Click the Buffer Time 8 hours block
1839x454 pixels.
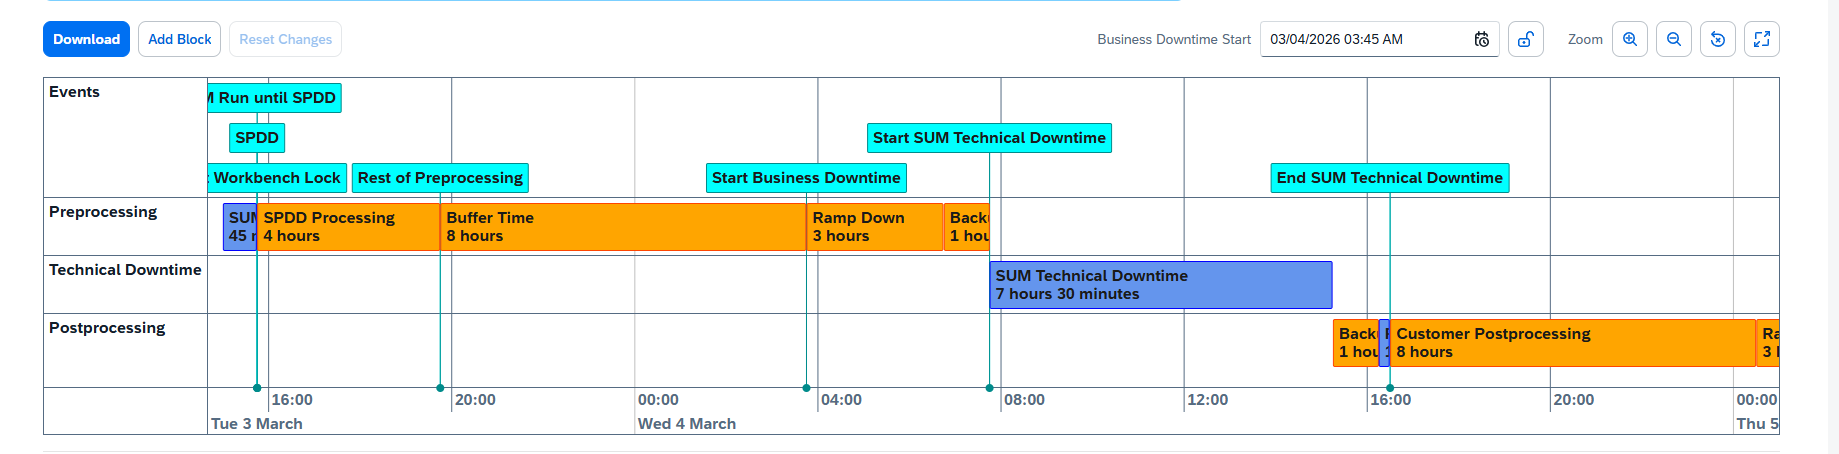coord(622,227)
